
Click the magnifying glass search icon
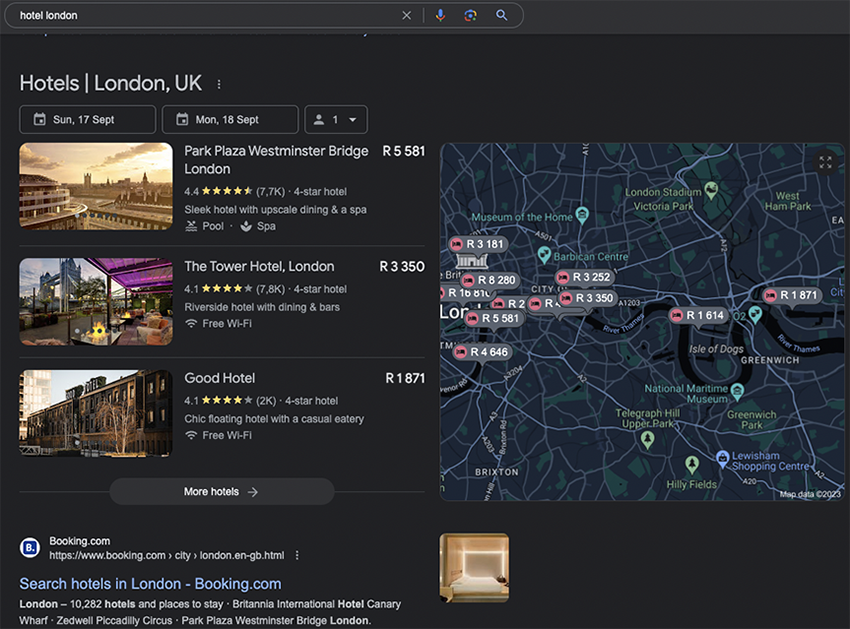point(501,15)
